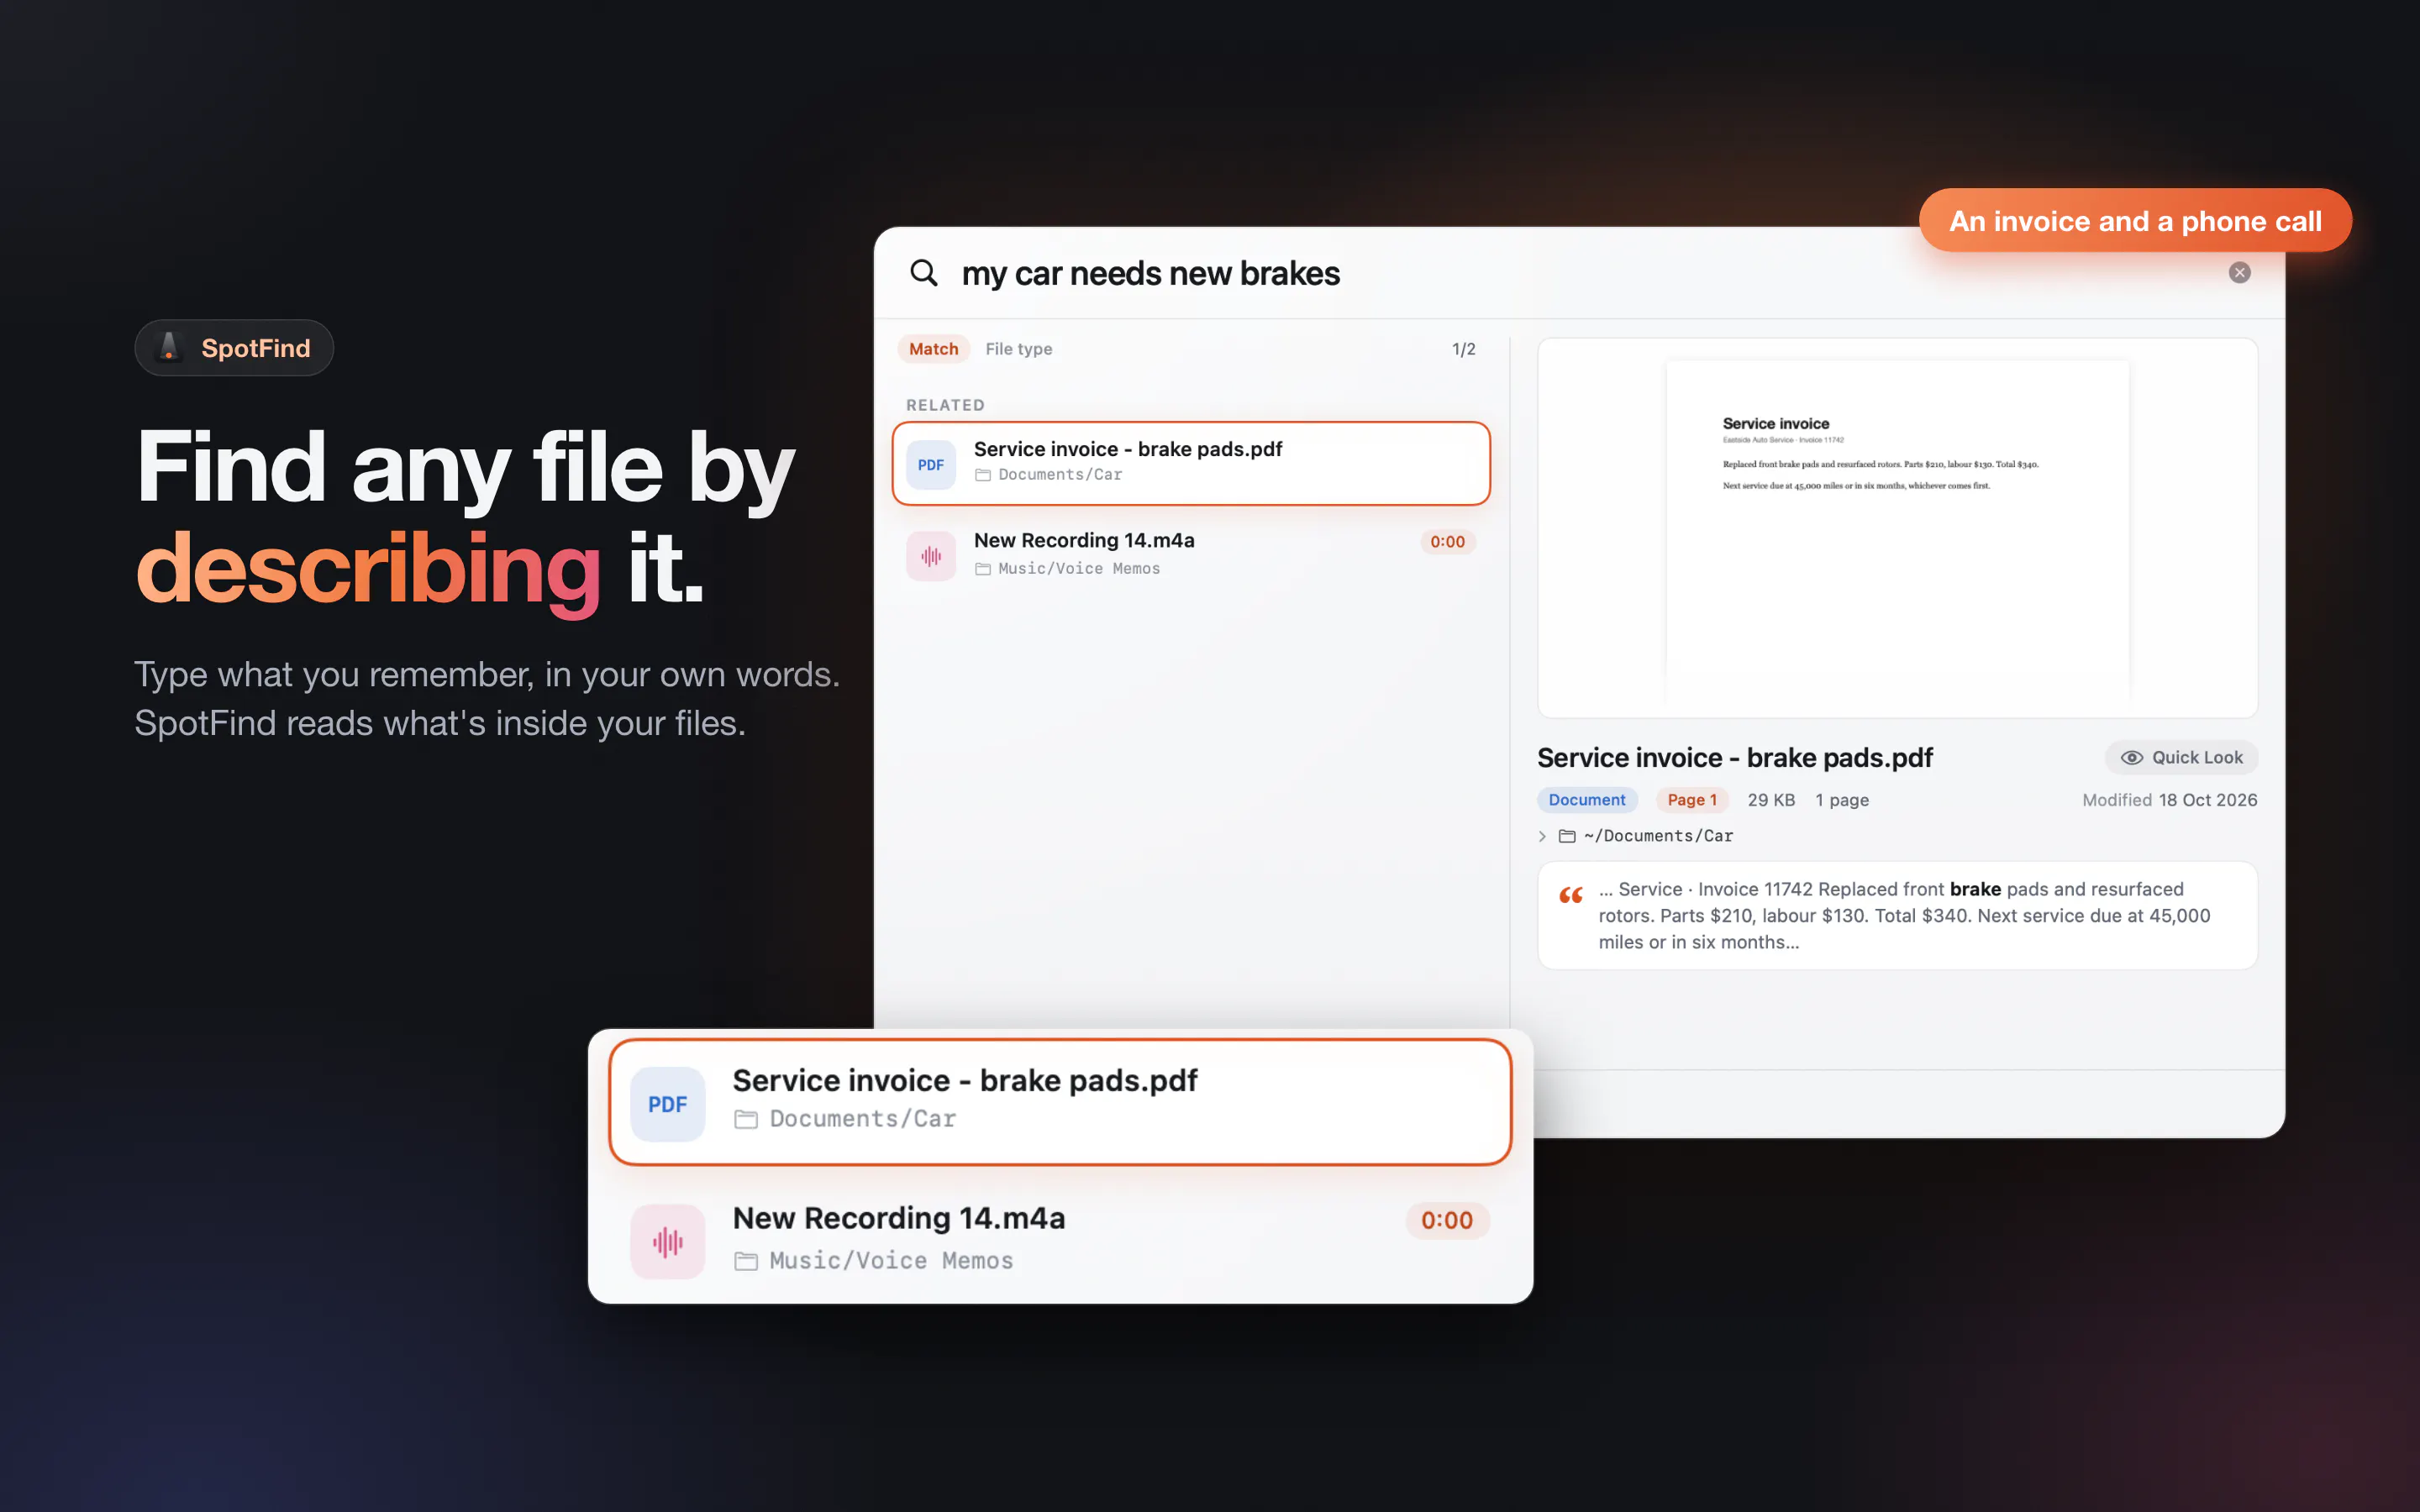The height and width of the screenshot is (1512, 2420).
Task: Select the Match filter tab
Action: tap(933, 349)
